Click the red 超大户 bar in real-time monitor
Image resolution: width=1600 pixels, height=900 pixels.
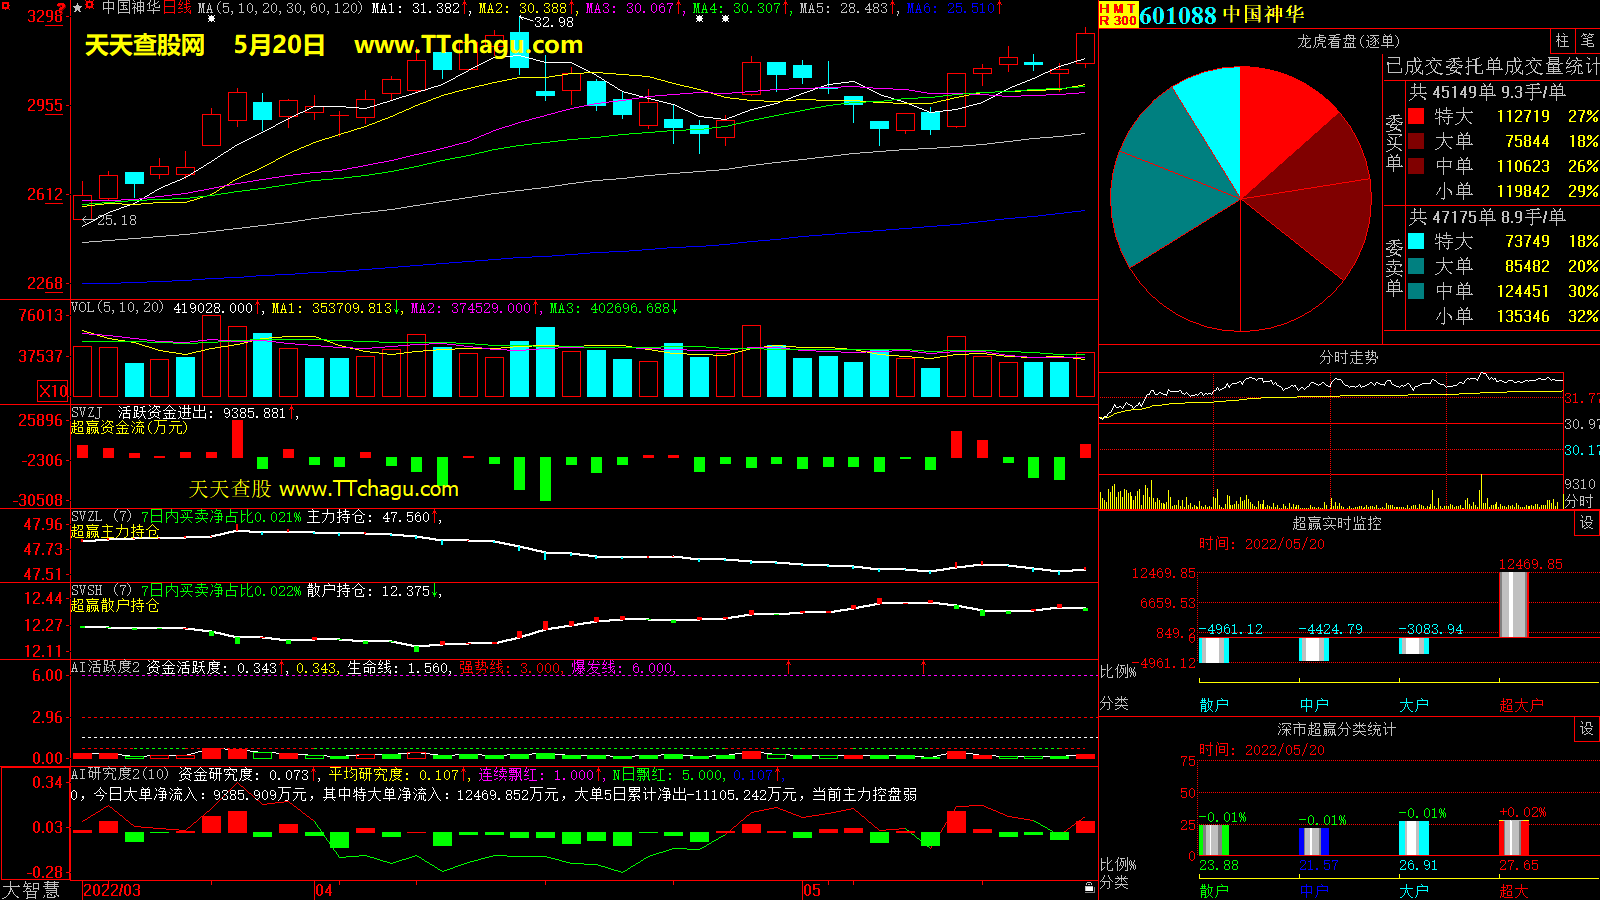(1514, 604)
